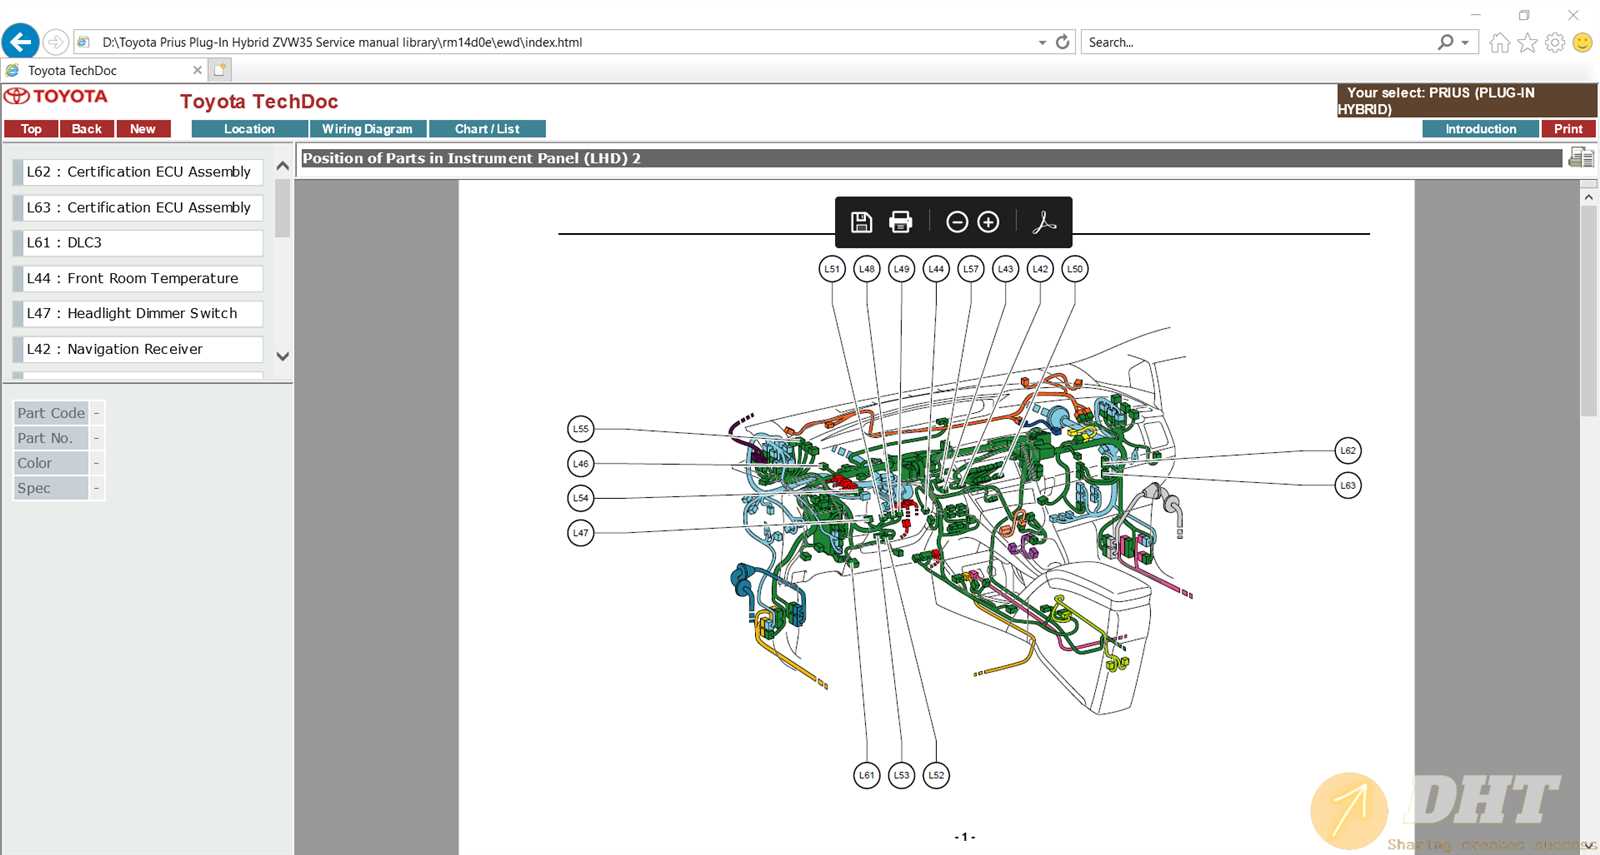Screen dimensions: 1600x855
Task: Click diagram scrollbar up arrow
Action: (x=1589, y=198)
